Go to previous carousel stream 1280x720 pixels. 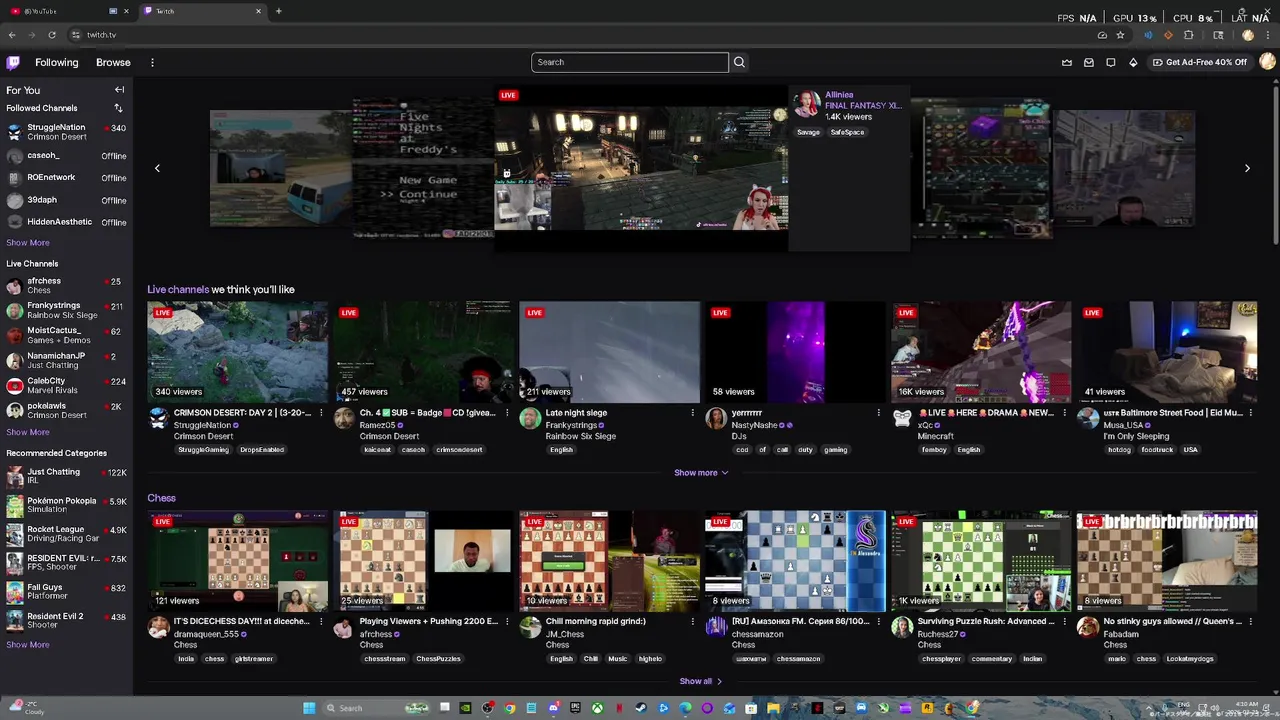[157, 168]
